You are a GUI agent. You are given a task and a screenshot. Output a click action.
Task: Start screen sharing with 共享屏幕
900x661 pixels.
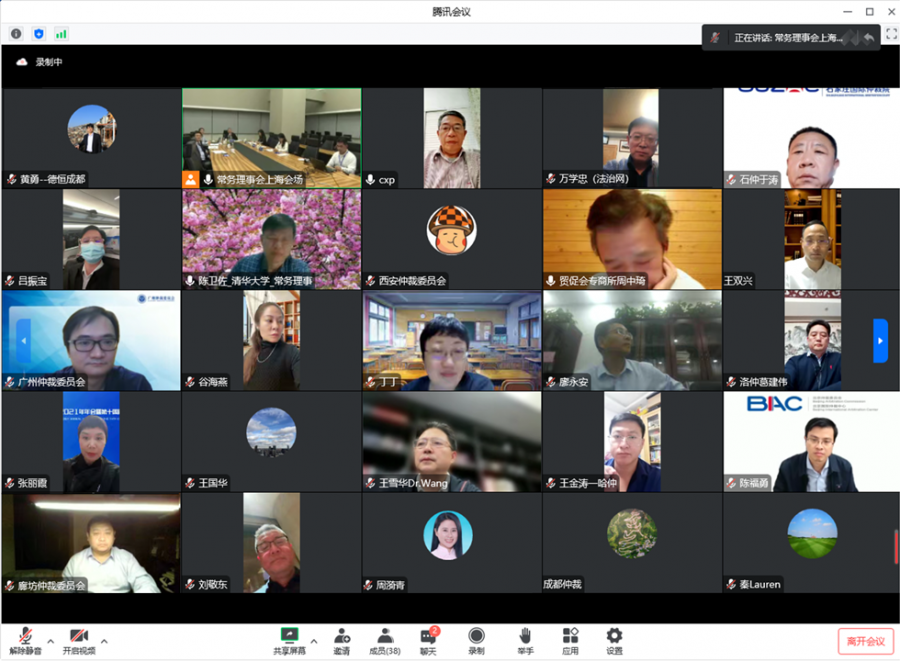290,640
